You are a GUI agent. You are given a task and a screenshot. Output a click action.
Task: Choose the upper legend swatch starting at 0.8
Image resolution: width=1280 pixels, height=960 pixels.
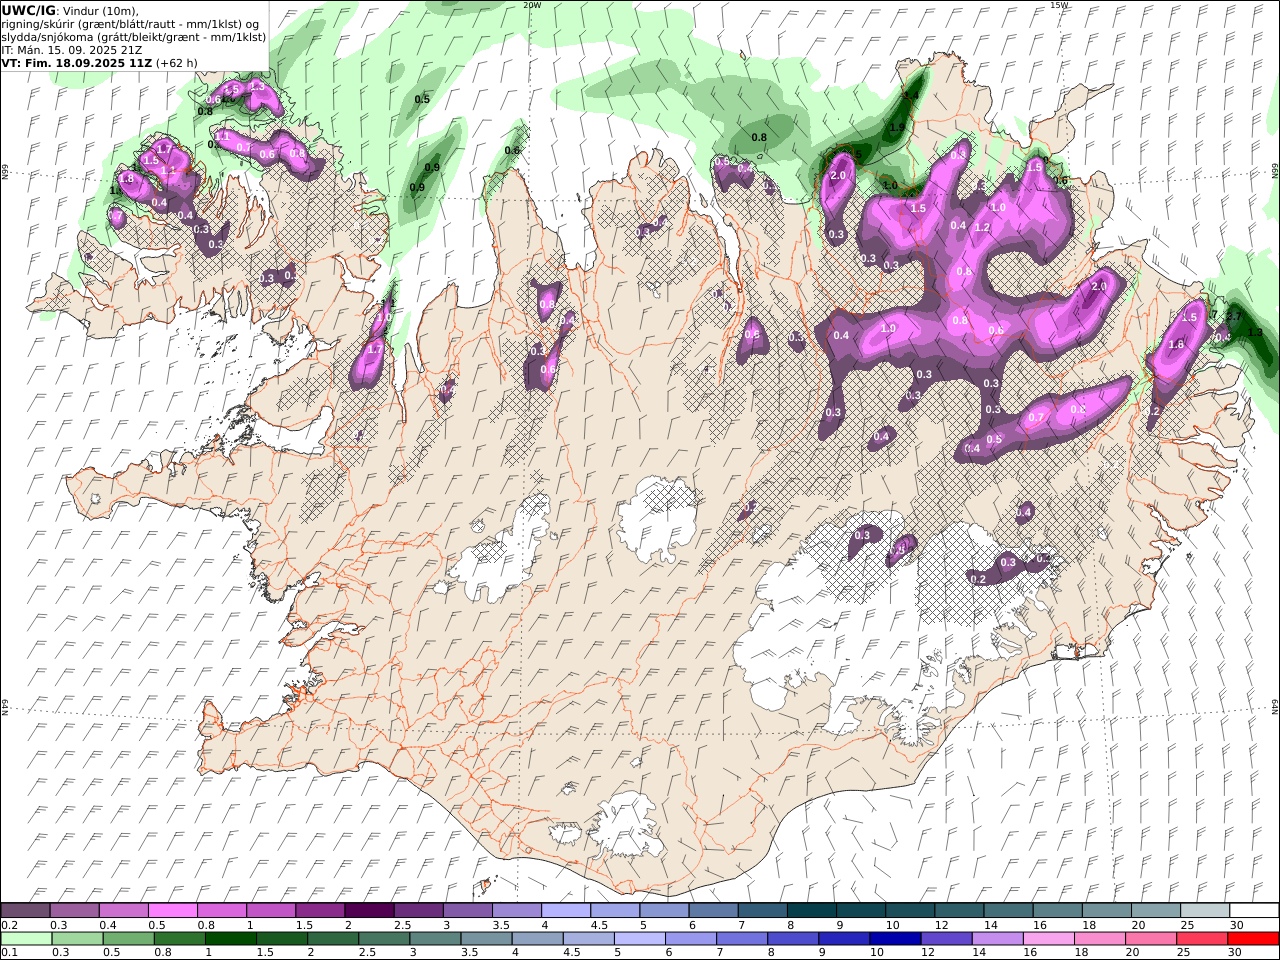[222, 910]
